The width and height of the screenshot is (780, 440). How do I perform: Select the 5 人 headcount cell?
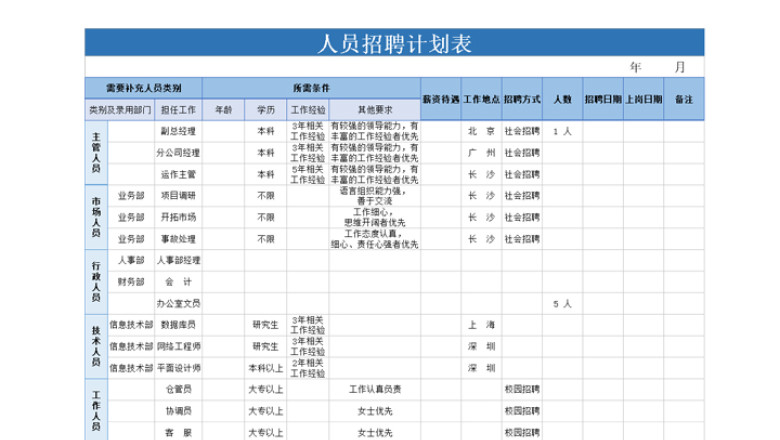563,303
